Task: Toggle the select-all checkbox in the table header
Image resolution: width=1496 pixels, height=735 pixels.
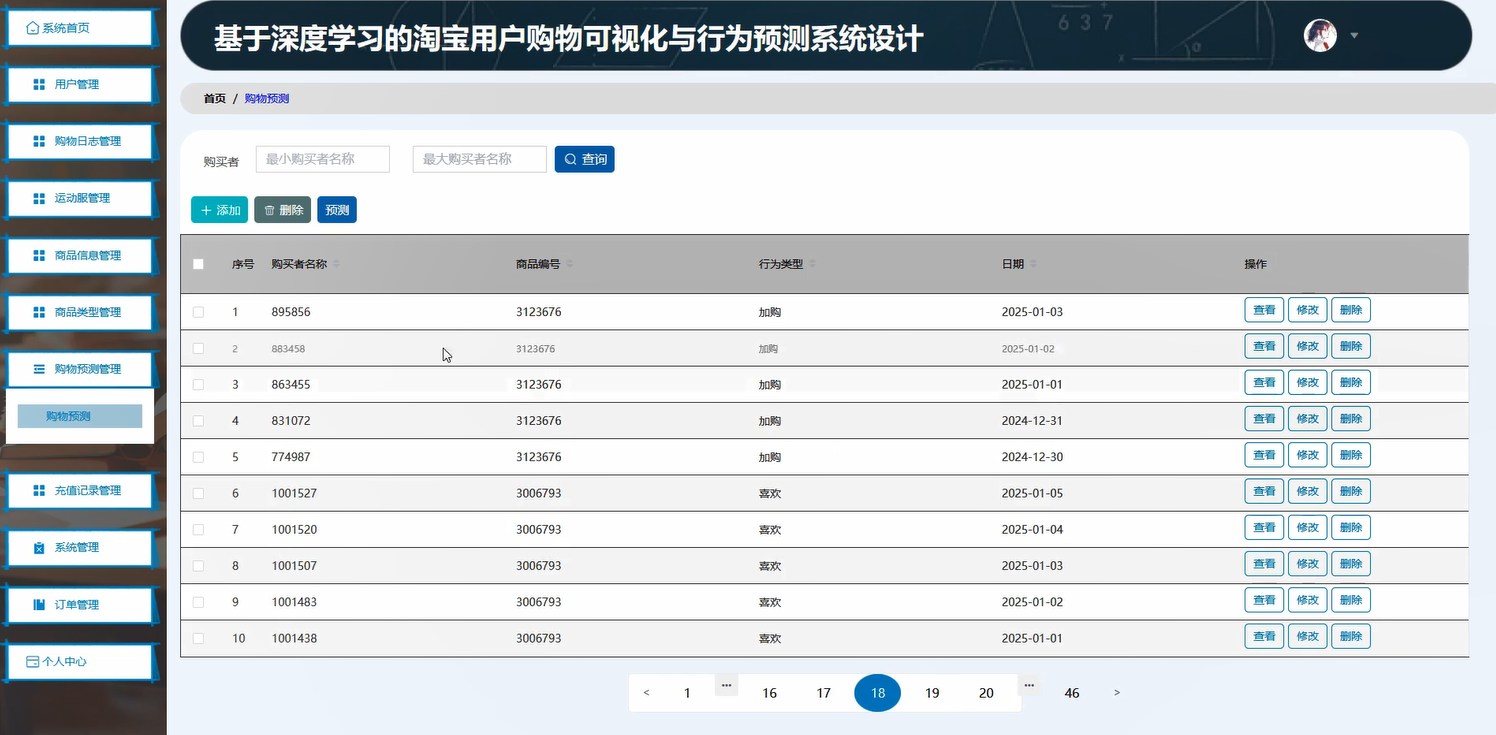Action: tap(198, 264)
